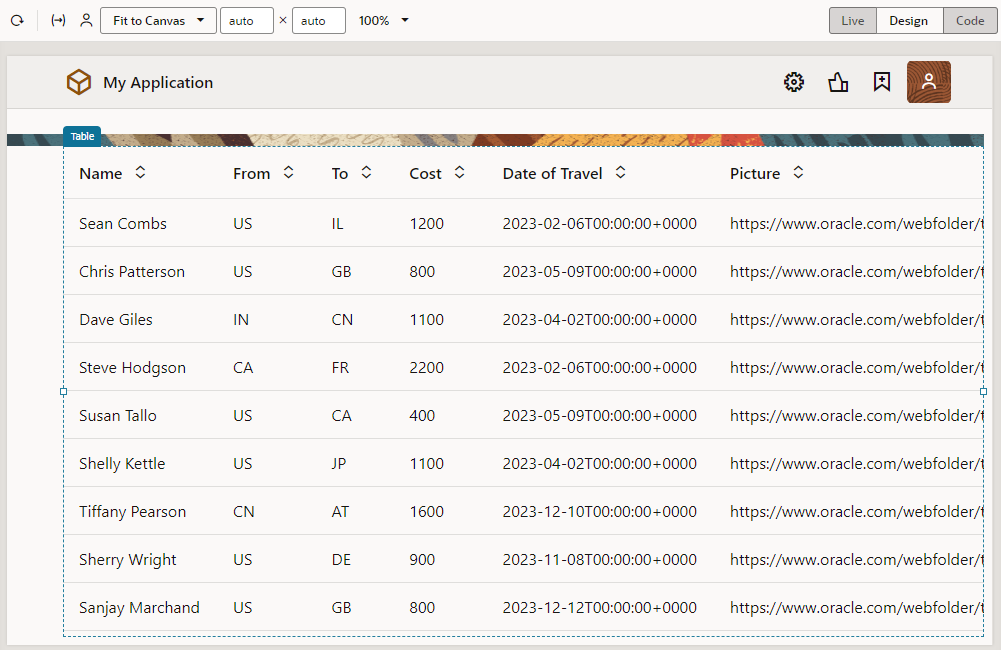Open the Fit to Canvas dropdown
The image size is (1001, 650).
coord(158,20)
